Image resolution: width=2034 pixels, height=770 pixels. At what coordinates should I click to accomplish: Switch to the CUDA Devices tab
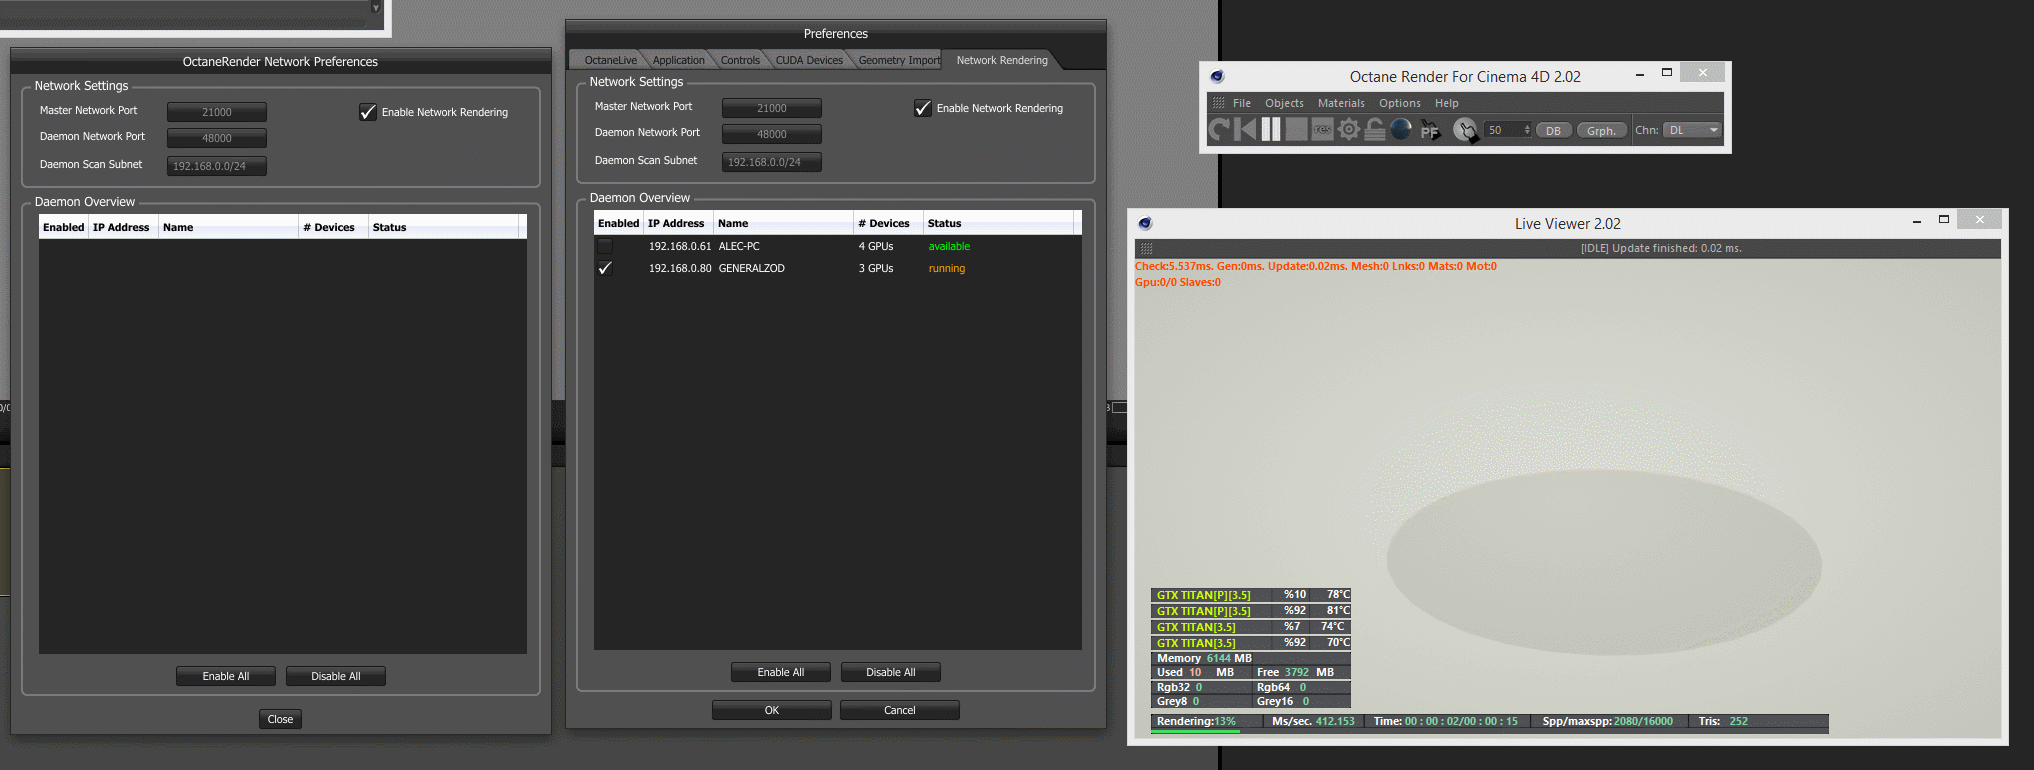point(809,60)
